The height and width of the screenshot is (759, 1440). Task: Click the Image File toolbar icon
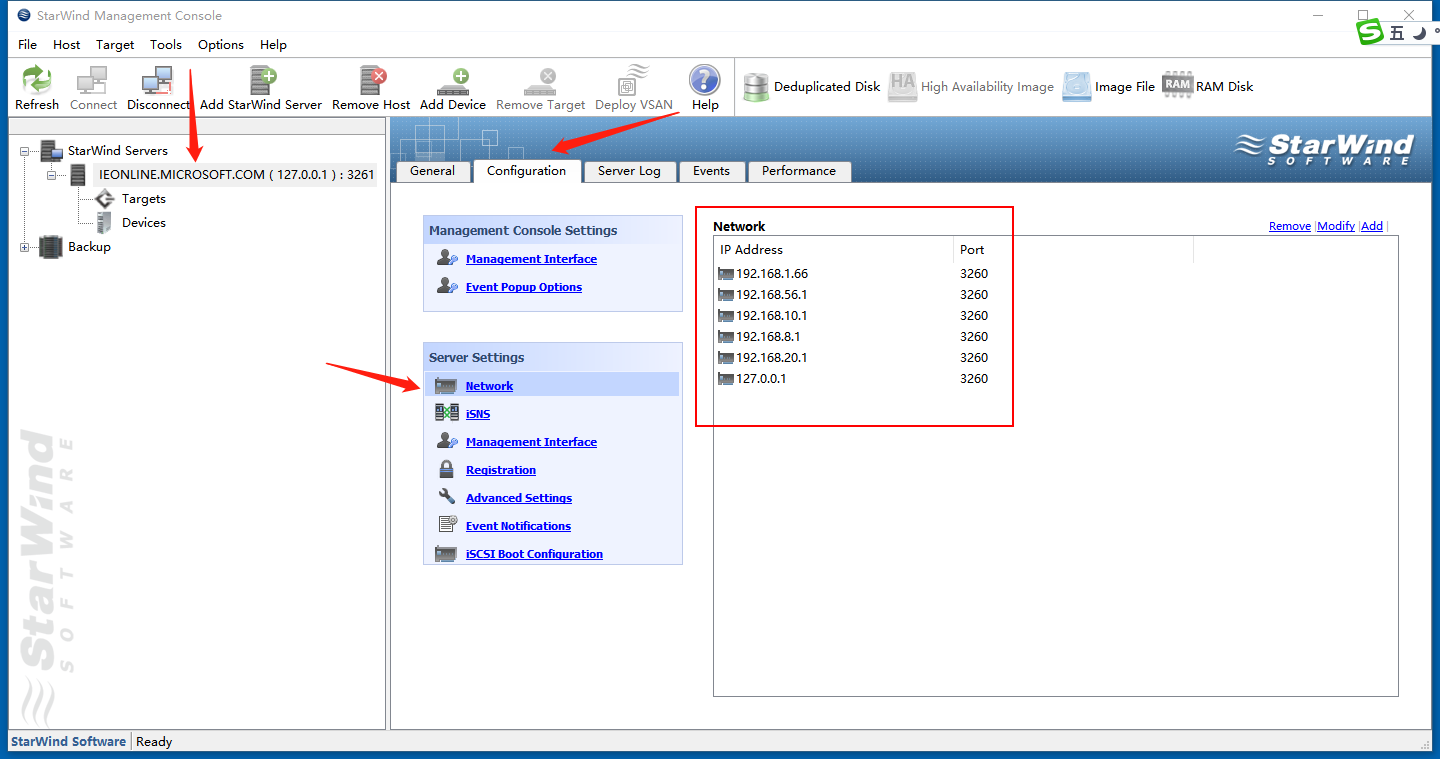[1077, 87]
